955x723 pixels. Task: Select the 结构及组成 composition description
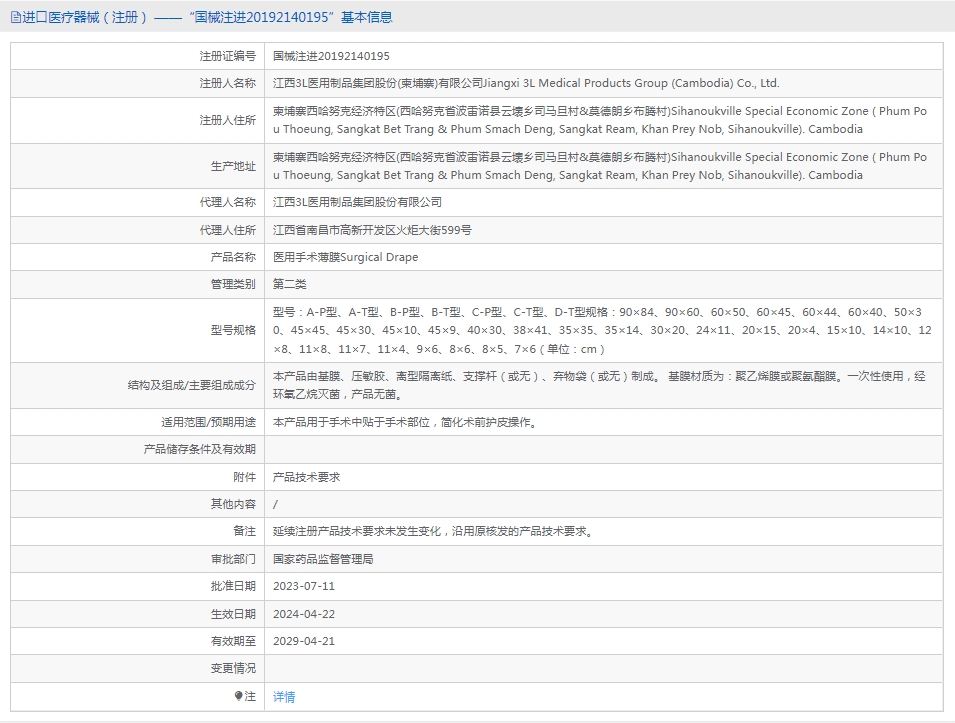point(599,386)
